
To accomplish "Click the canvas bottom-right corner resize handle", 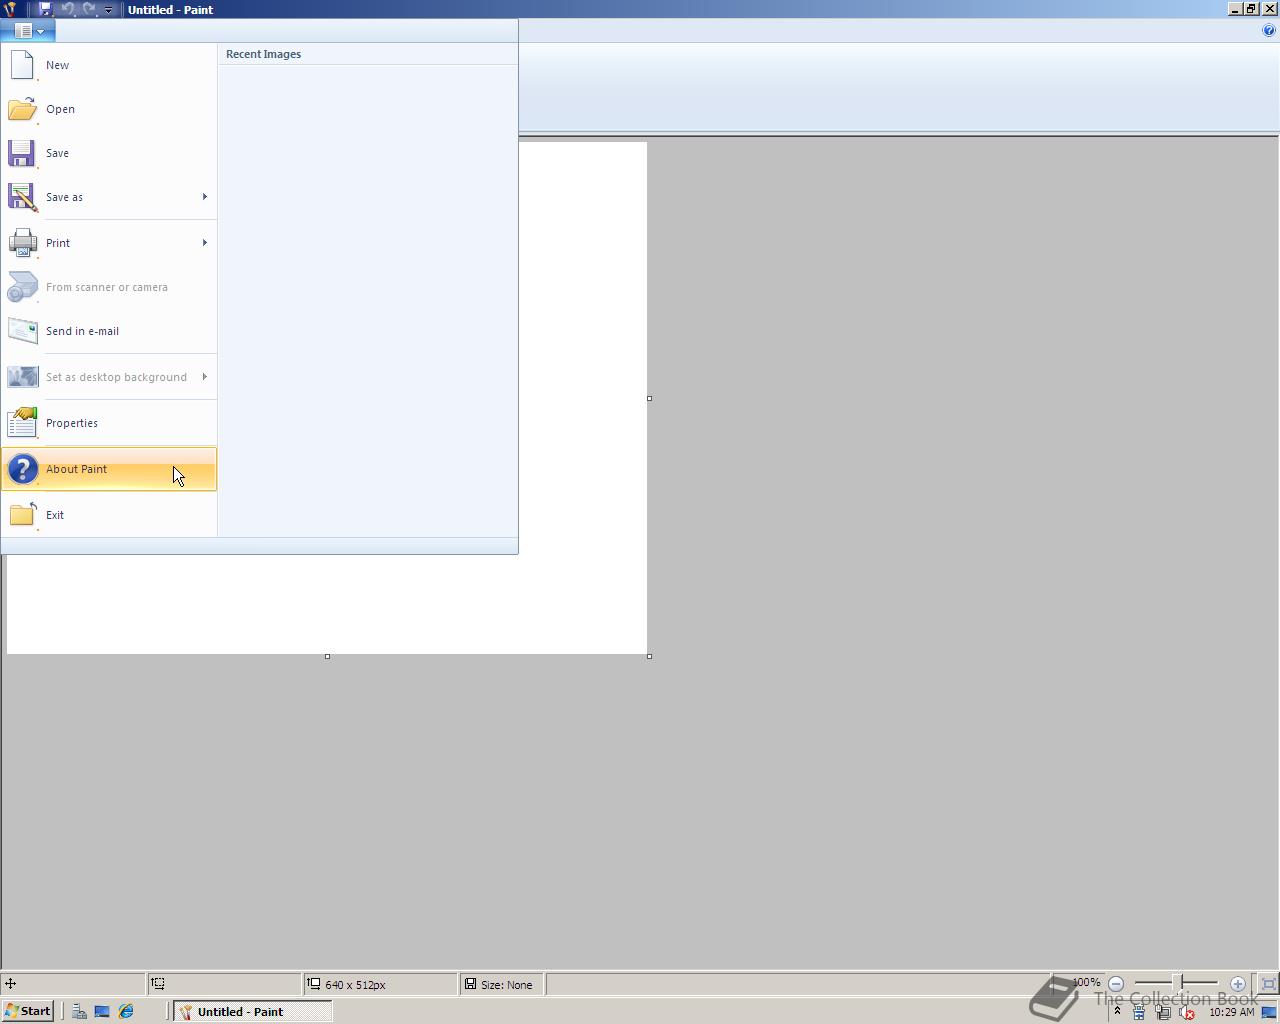I will click(x=649, y=656).
